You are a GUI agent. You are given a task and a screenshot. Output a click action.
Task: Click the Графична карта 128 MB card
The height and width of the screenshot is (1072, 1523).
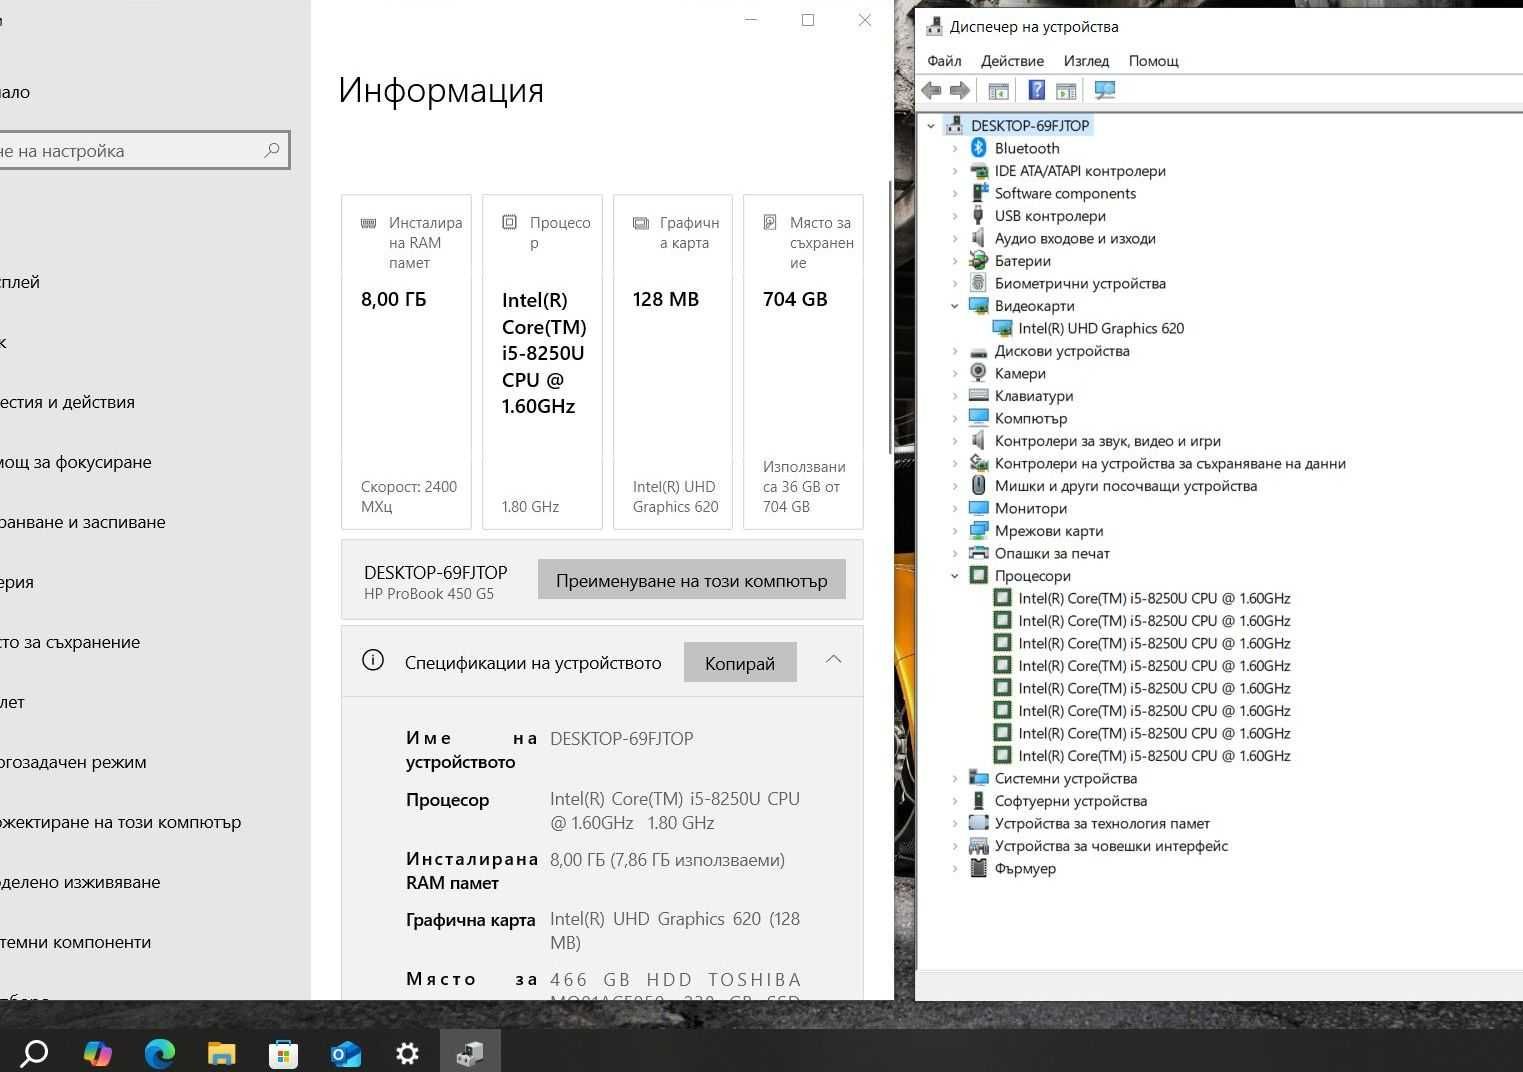(672, 362)
